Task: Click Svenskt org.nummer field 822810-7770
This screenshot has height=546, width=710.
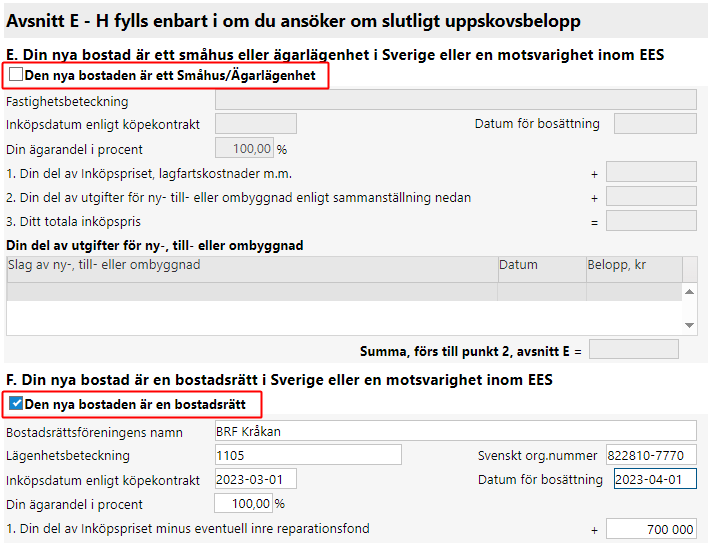Action: click(x=651, y=455)
